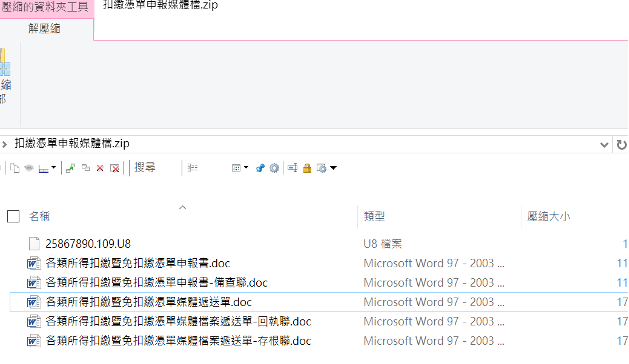Click the refresh button beside address bar
This screenshot has height=364, width=629.
point(621,145)
